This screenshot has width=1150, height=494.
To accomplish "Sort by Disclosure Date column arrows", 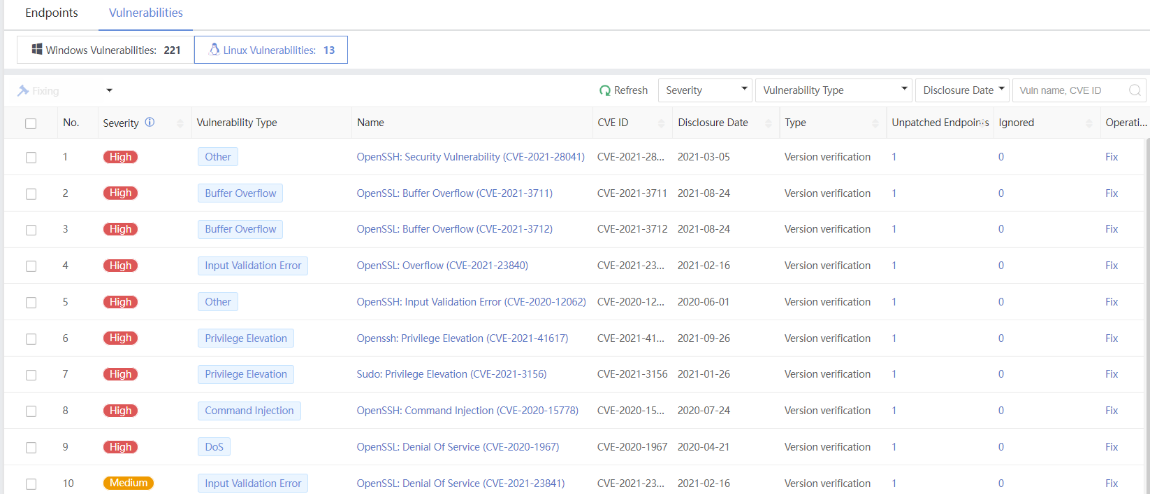I will 769,123.
